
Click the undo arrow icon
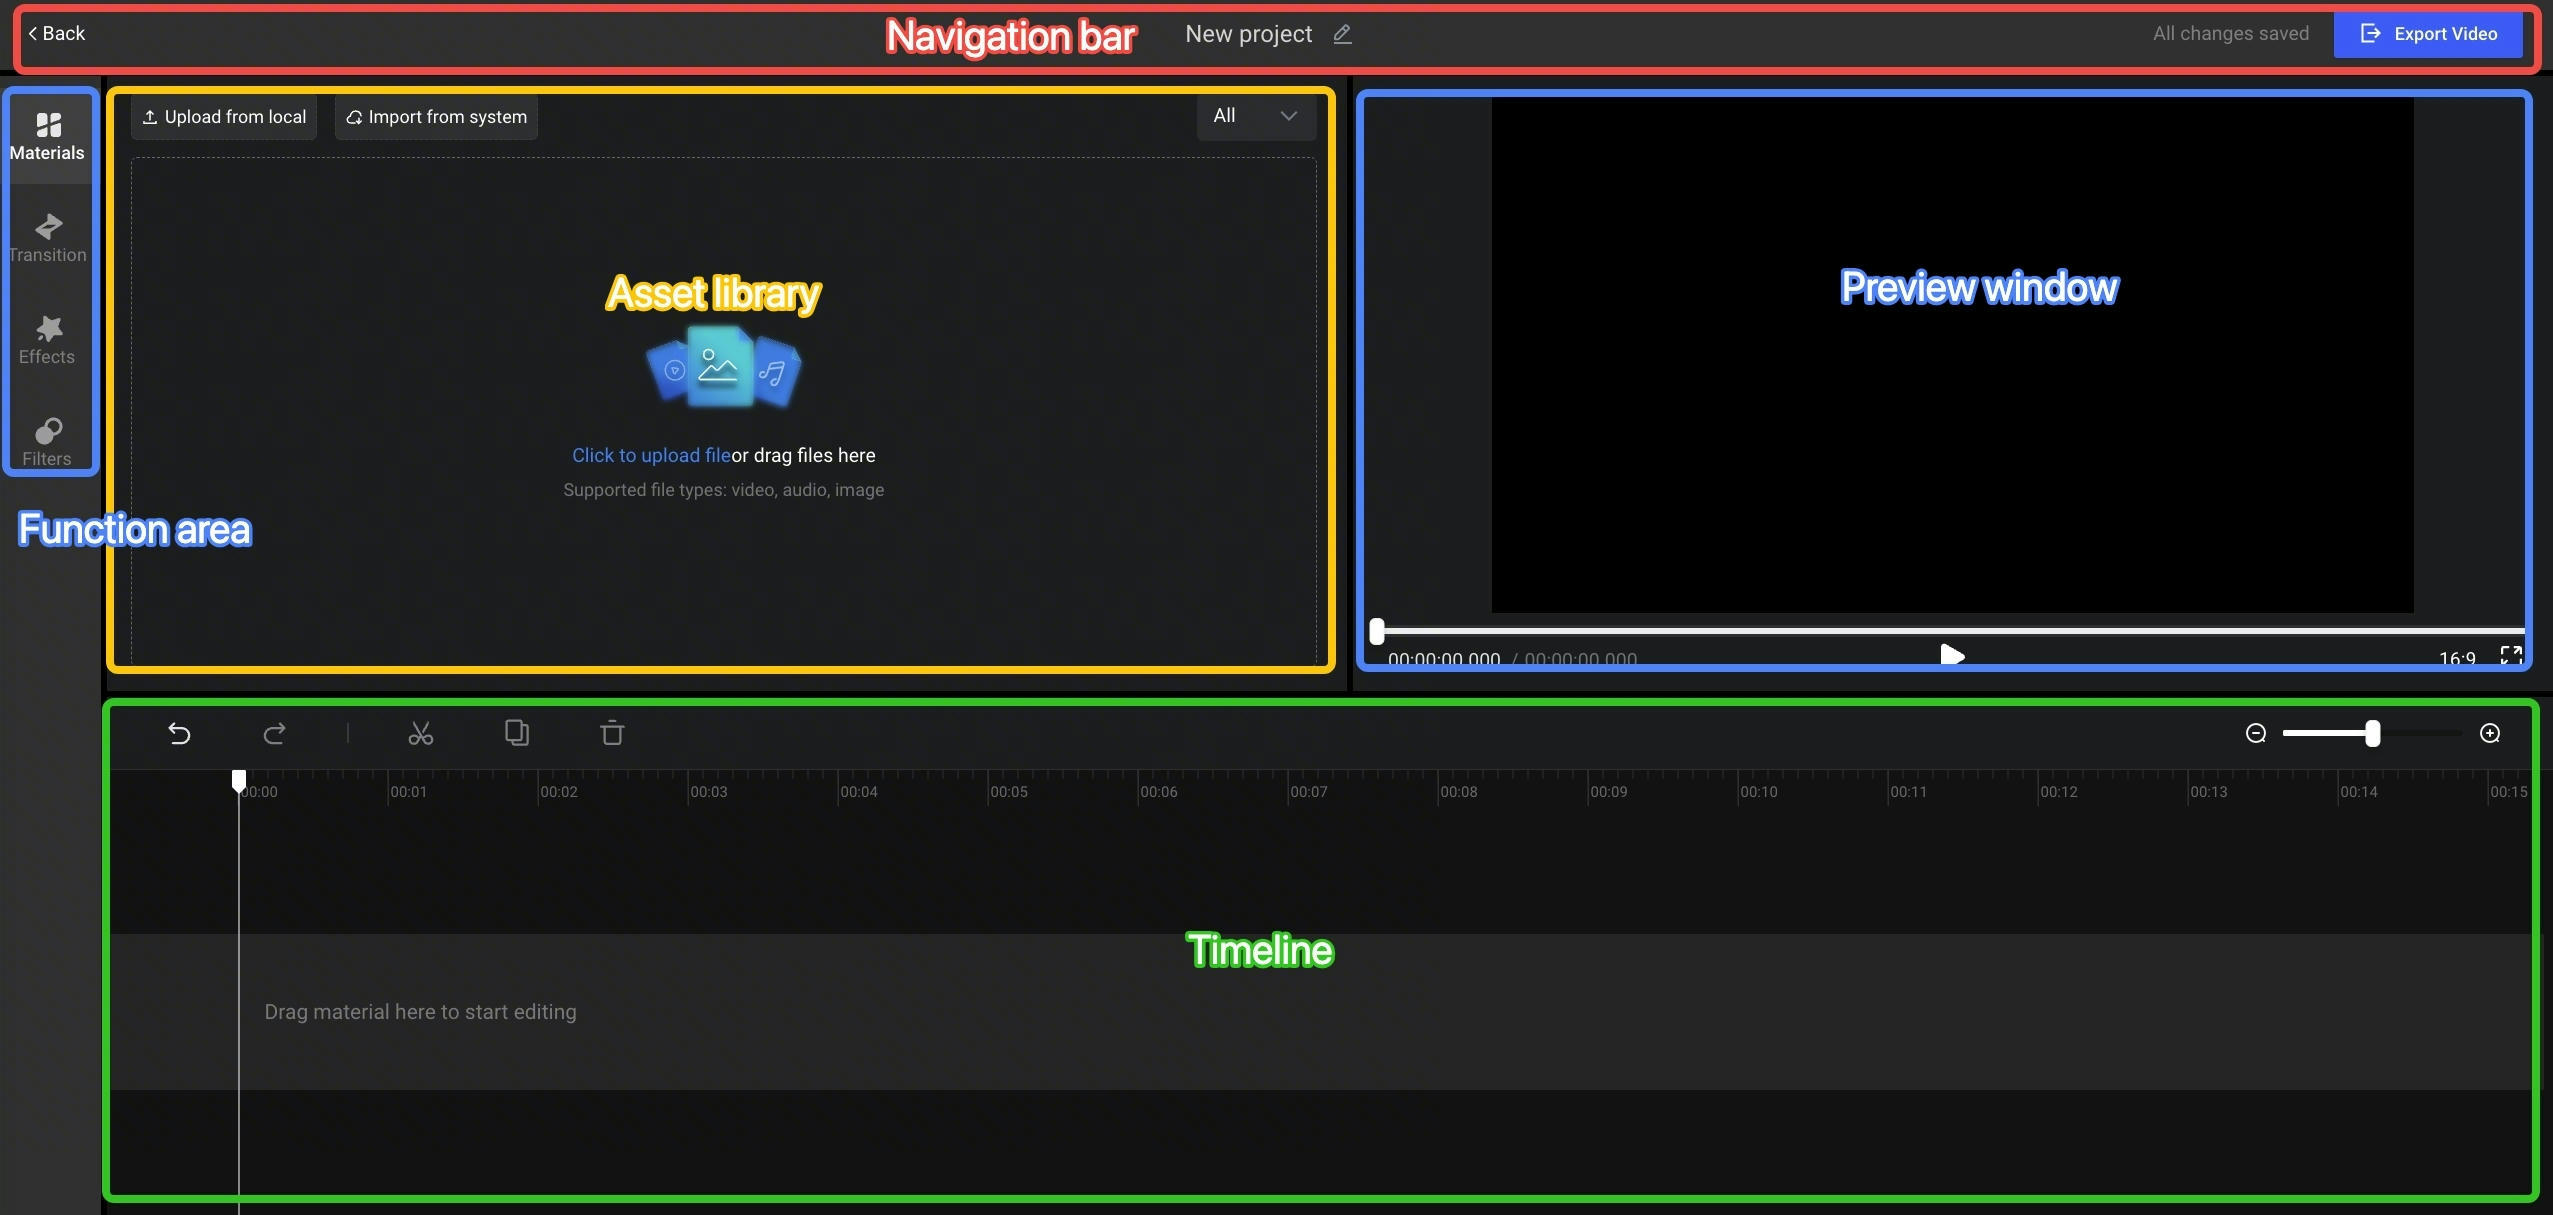point(179,734)
